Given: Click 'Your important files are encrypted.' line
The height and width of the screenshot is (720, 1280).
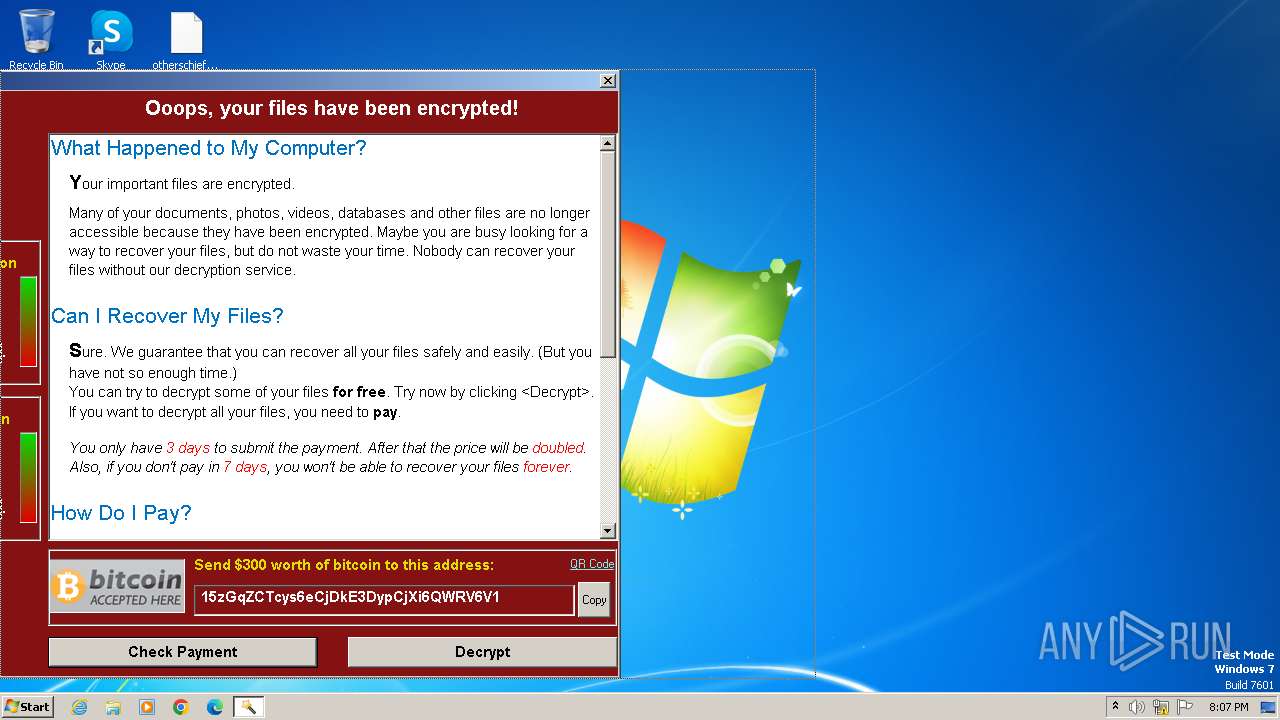Looking at the screenshot, I should (x=182, y=183).
